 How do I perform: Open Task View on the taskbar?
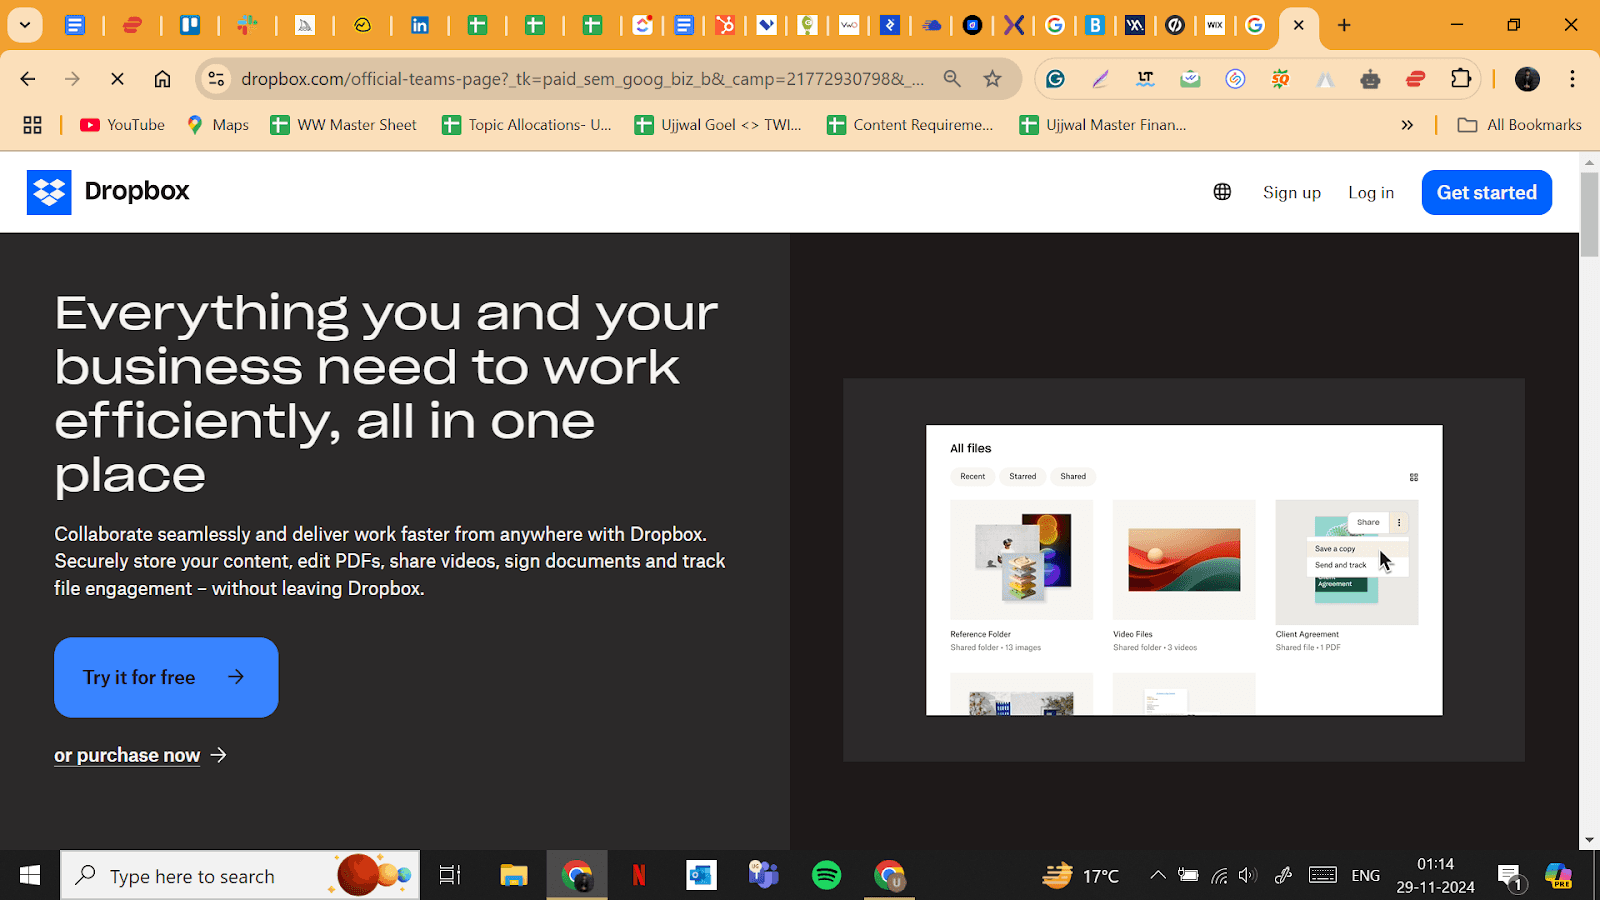pyautogui.click(x=450, y=876)
